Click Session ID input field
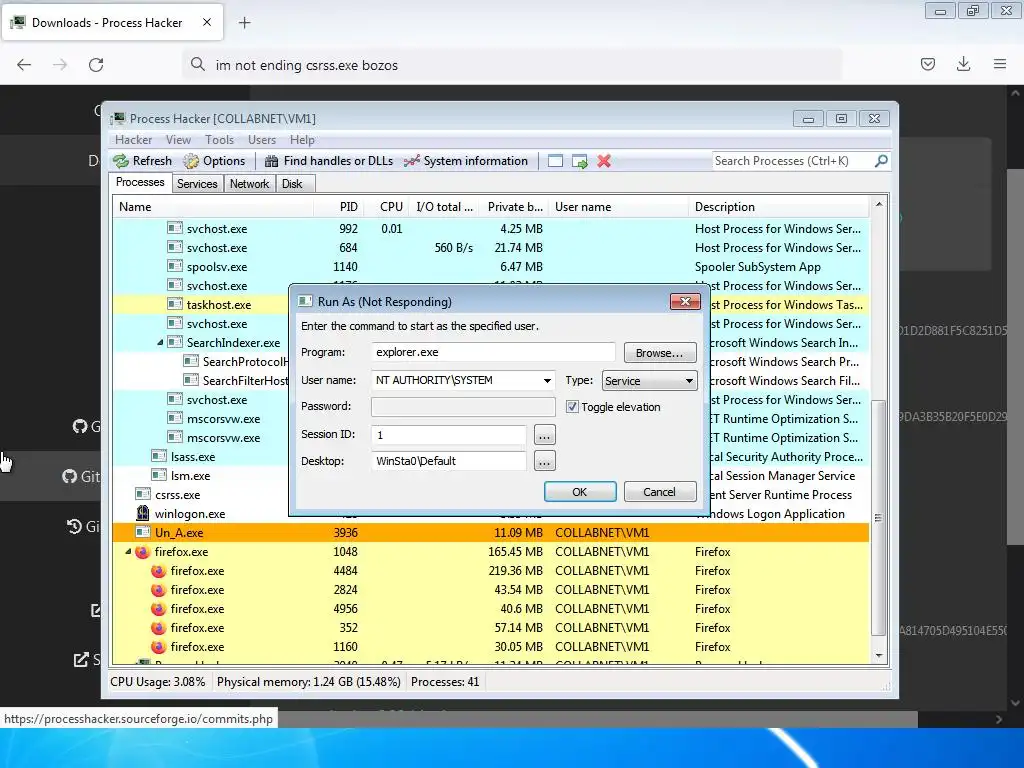This screenshot has width=1024, height=768. coord(449,434)
